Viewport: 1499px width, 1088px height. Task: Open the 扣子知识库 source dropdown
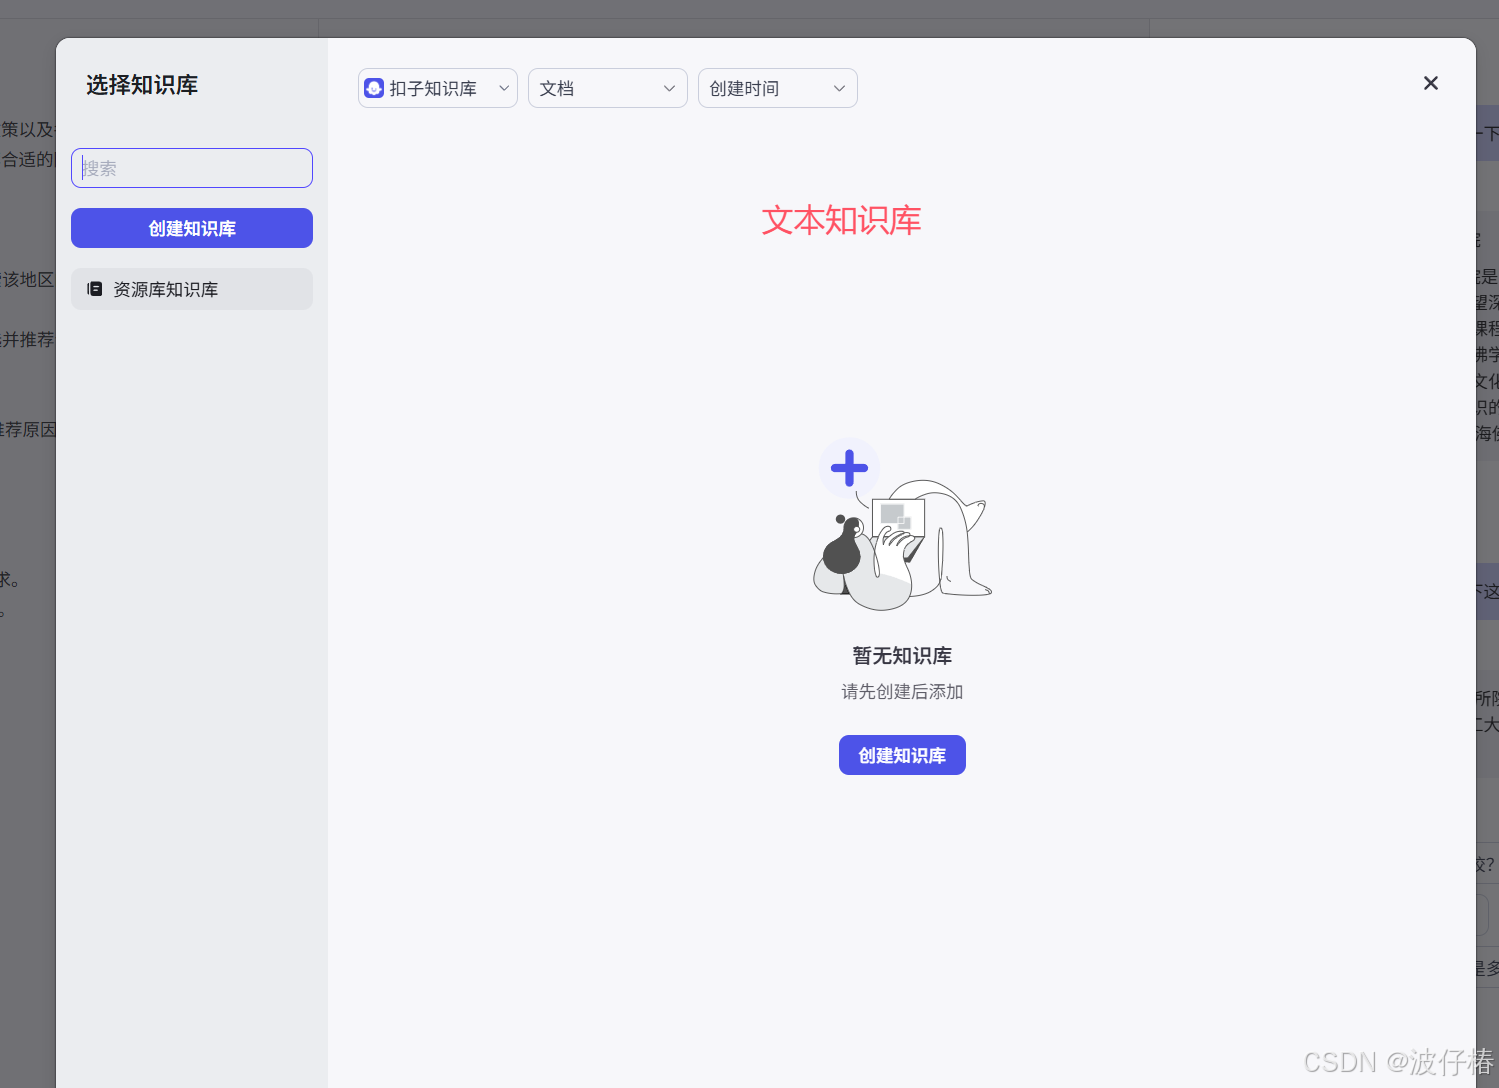(437, 88)
